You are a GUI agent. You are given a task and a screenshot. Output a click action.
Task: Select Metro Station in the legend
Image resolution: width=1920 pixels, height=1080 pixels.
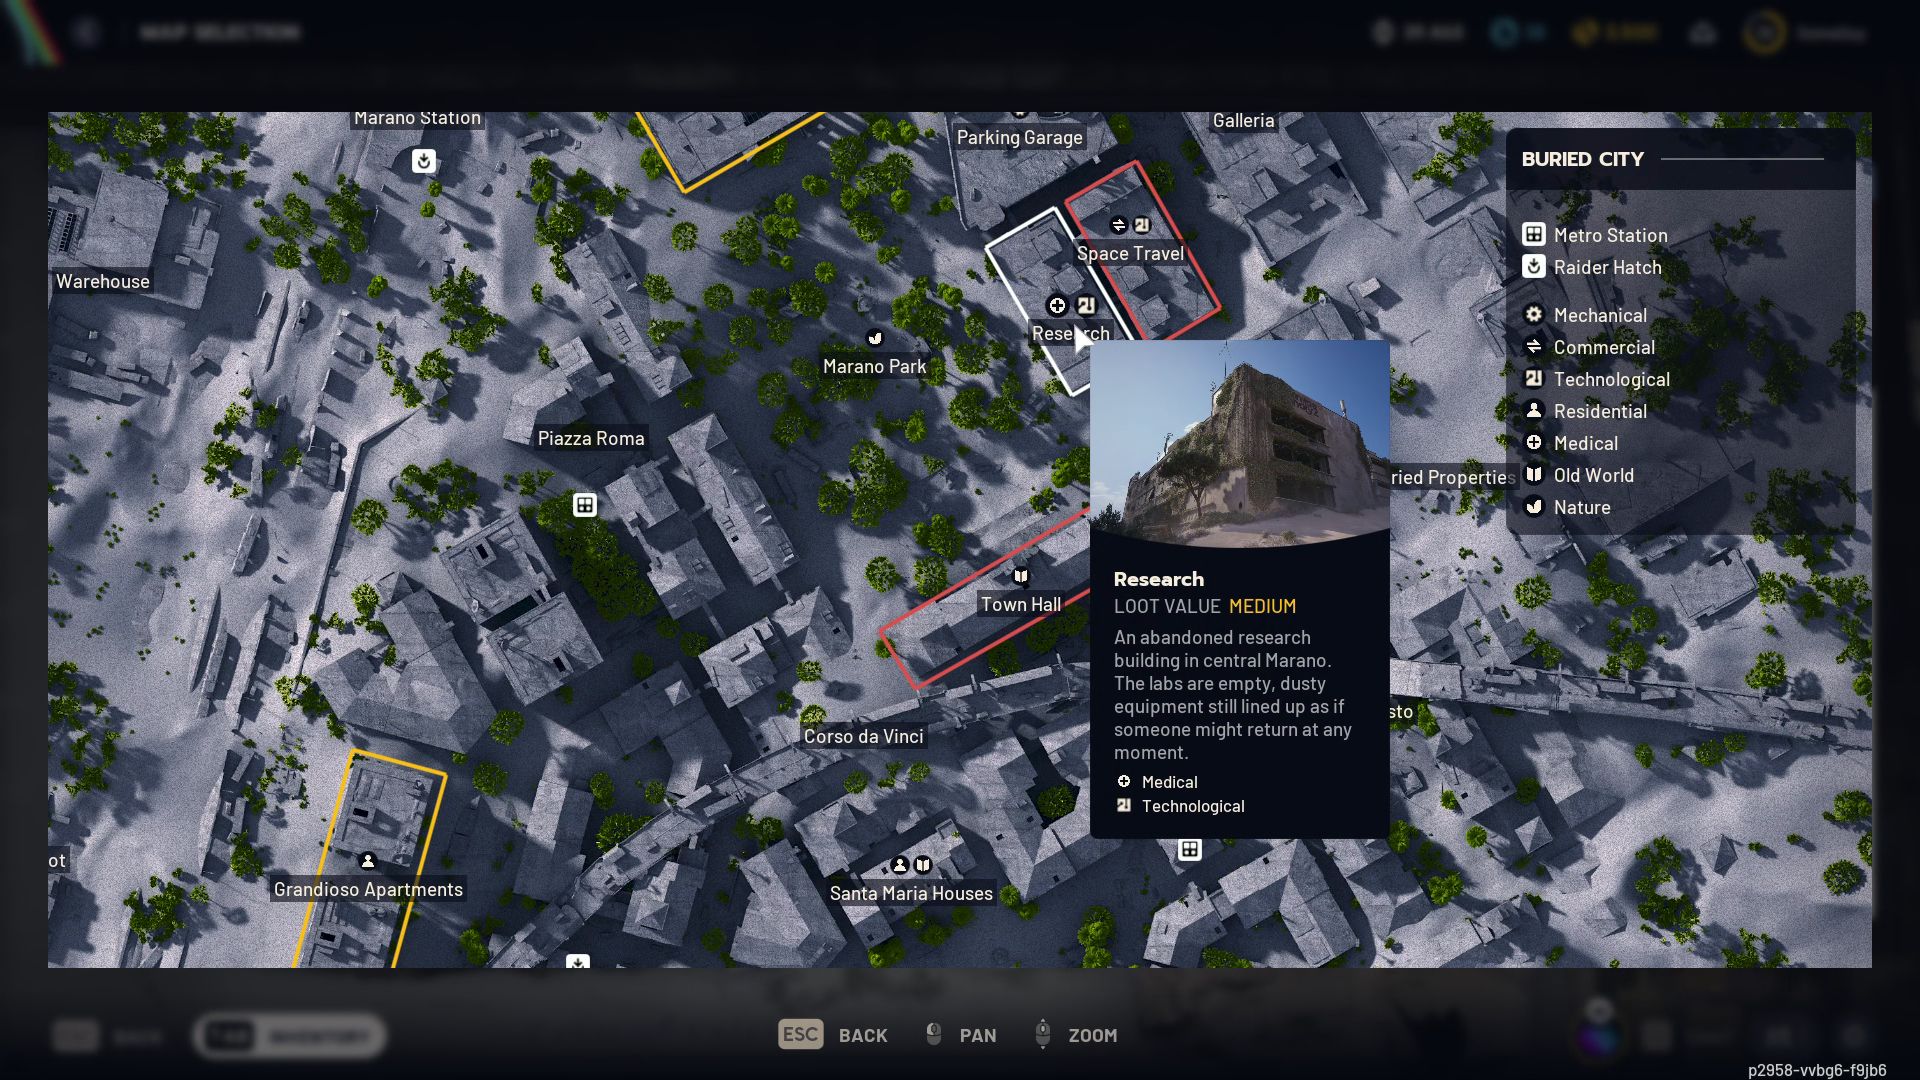(1610, 235)
